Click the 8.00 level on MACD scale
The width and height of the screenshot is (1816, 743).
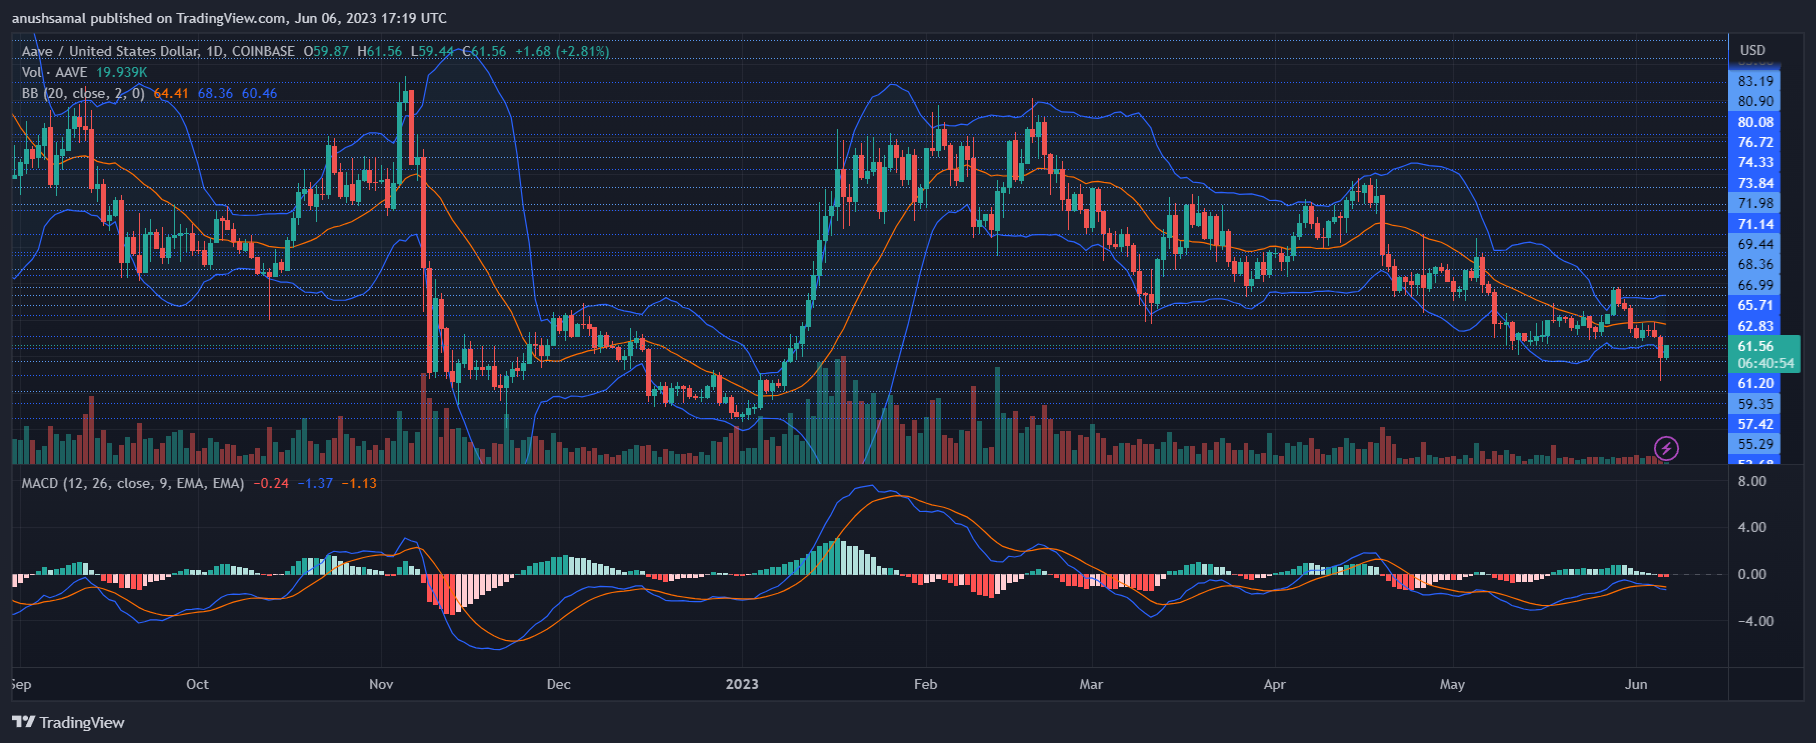[1752, 481]
